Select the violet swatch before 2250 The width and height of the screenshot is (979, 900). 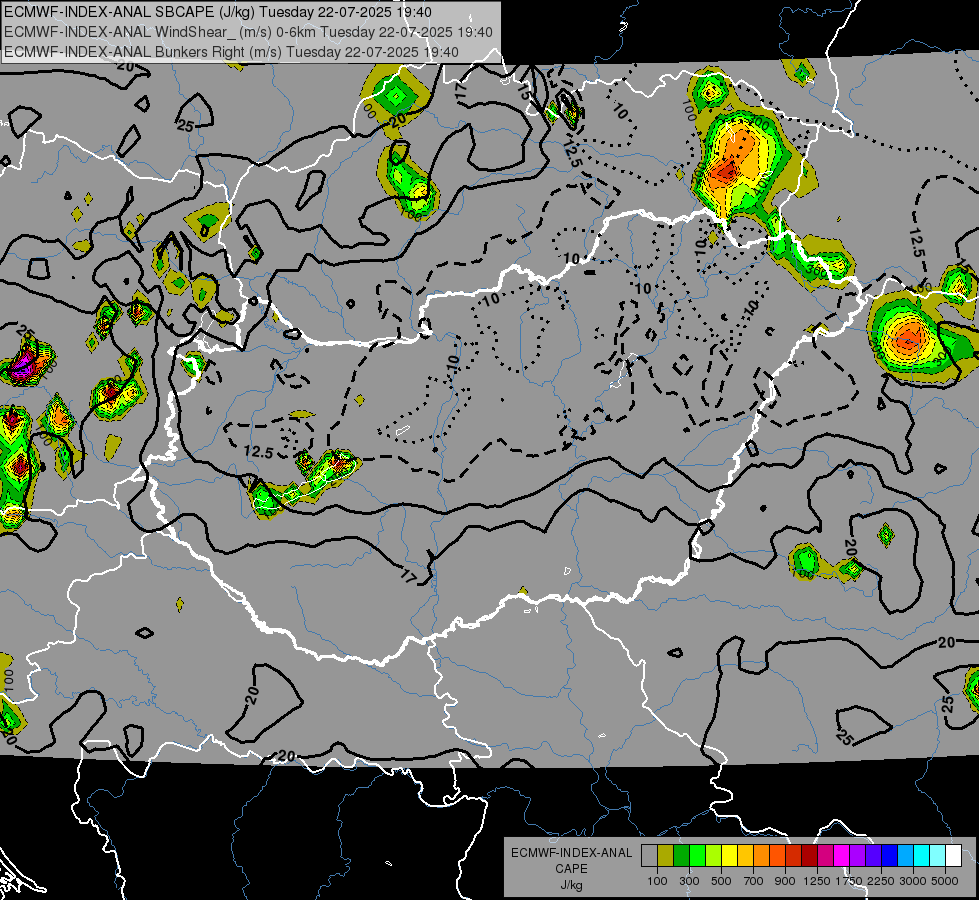tap(873, 856)
